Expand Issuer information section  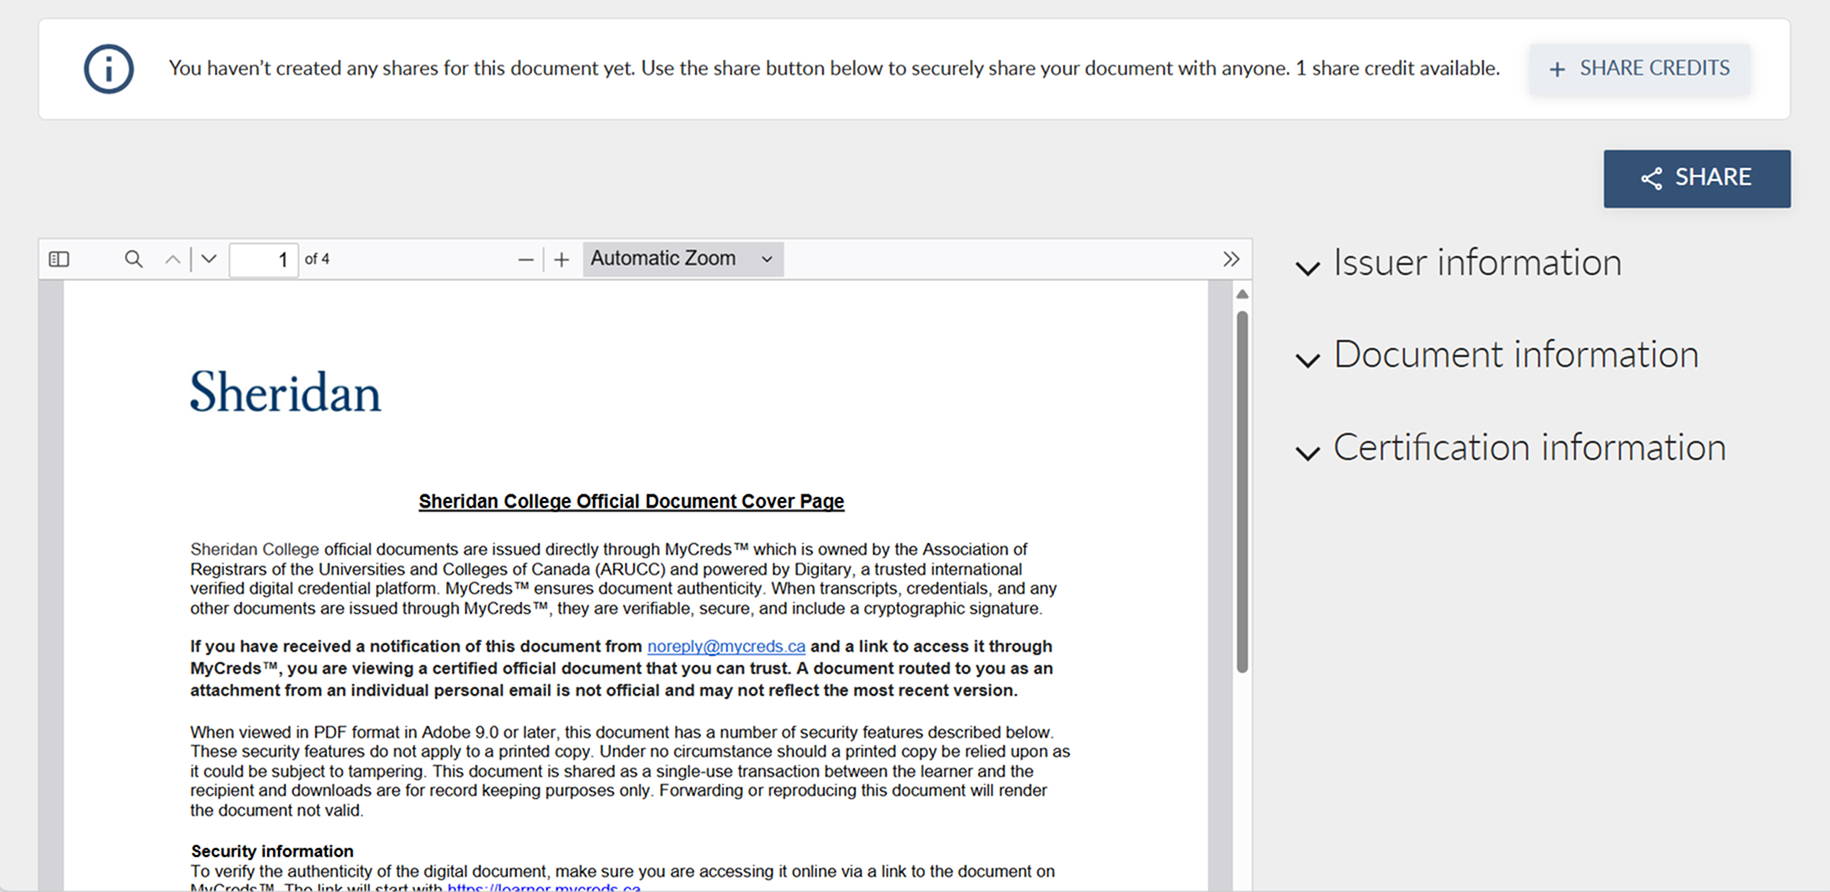pos(1459,263)
